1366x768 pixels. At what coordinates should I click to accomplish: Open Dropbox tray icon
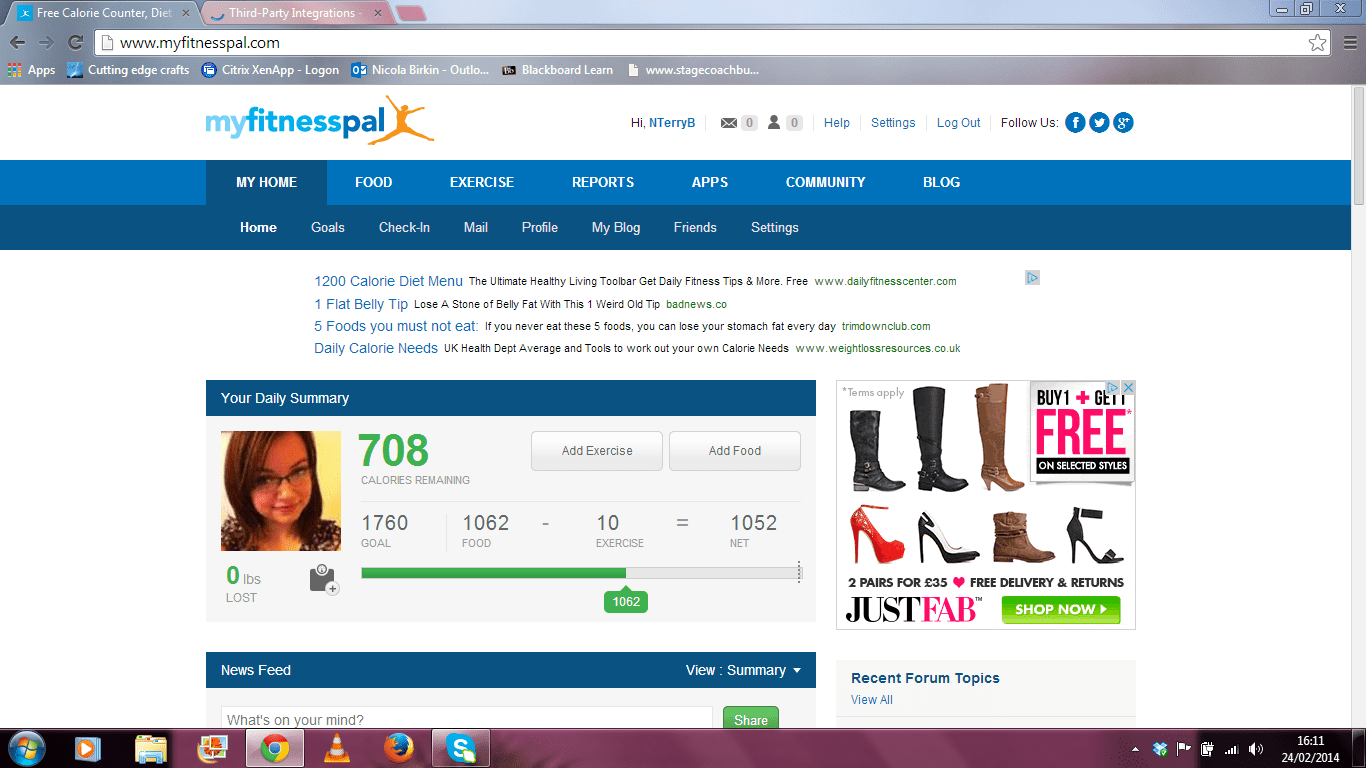tap(1160, 748)
